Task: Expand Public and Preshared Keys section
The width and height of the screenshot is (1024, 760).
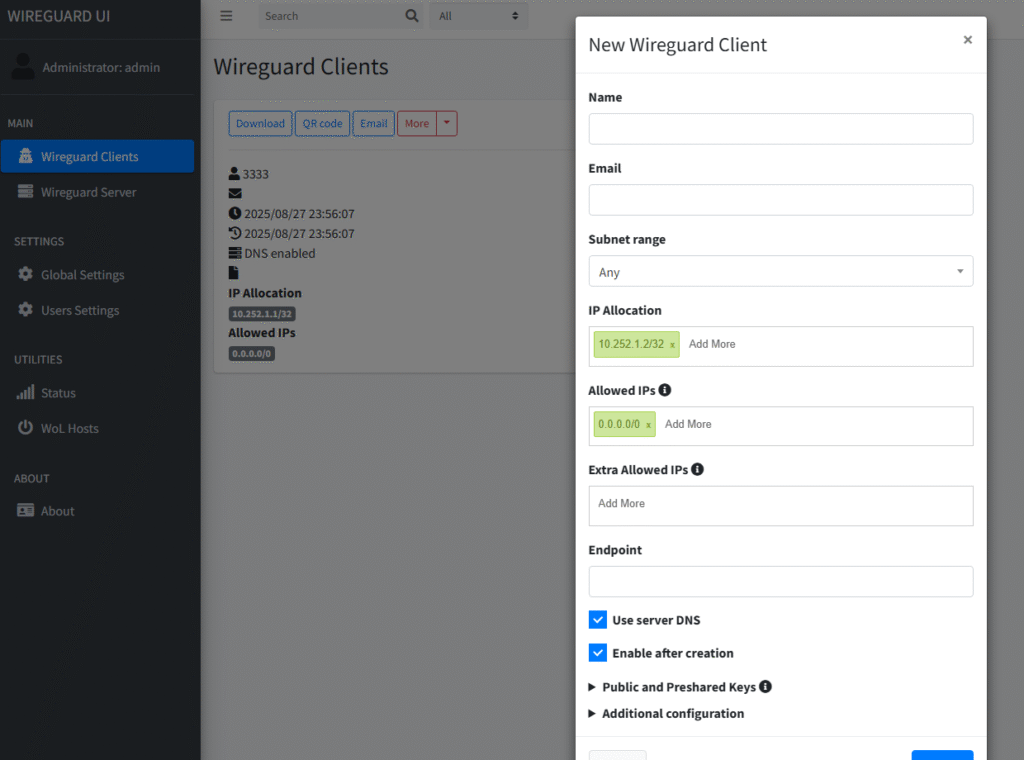Action: pos(678,687)
